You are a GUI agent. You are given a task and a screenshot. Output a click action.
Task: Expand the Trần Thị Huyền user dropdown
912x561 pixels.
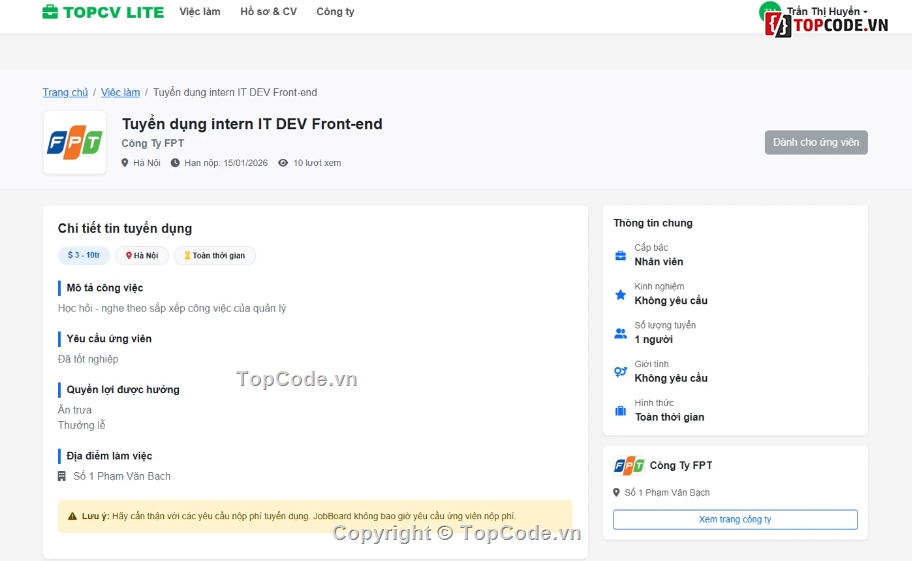(826, 12)
